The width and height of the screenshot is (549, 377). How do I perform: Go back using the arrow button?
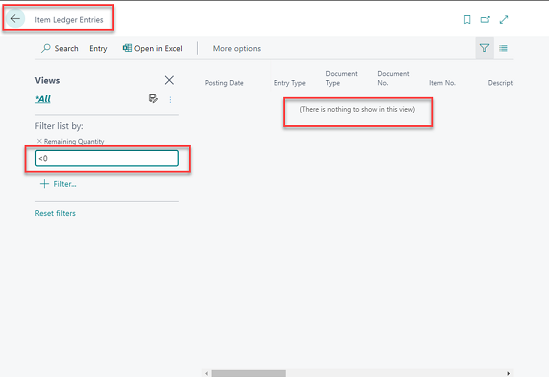tap(15, 19)
